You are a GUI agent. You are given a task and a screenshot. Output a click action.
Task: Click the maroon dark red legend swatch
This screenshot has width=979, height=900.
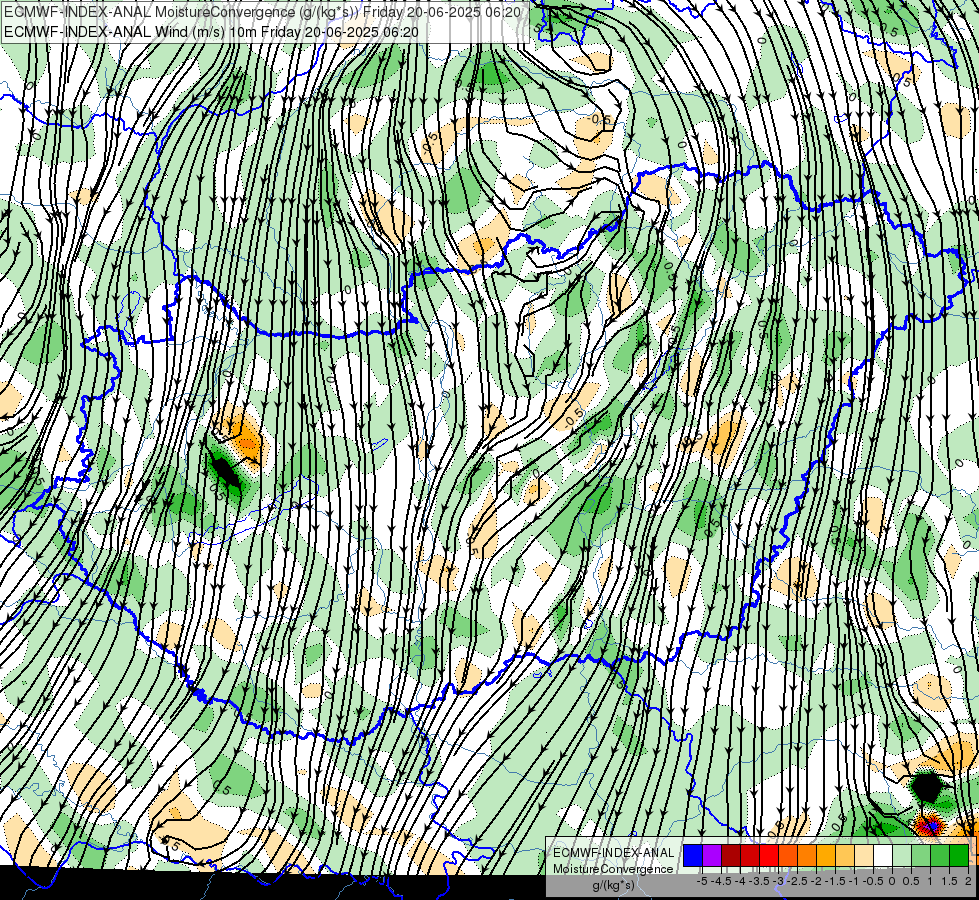click(731, 855)
